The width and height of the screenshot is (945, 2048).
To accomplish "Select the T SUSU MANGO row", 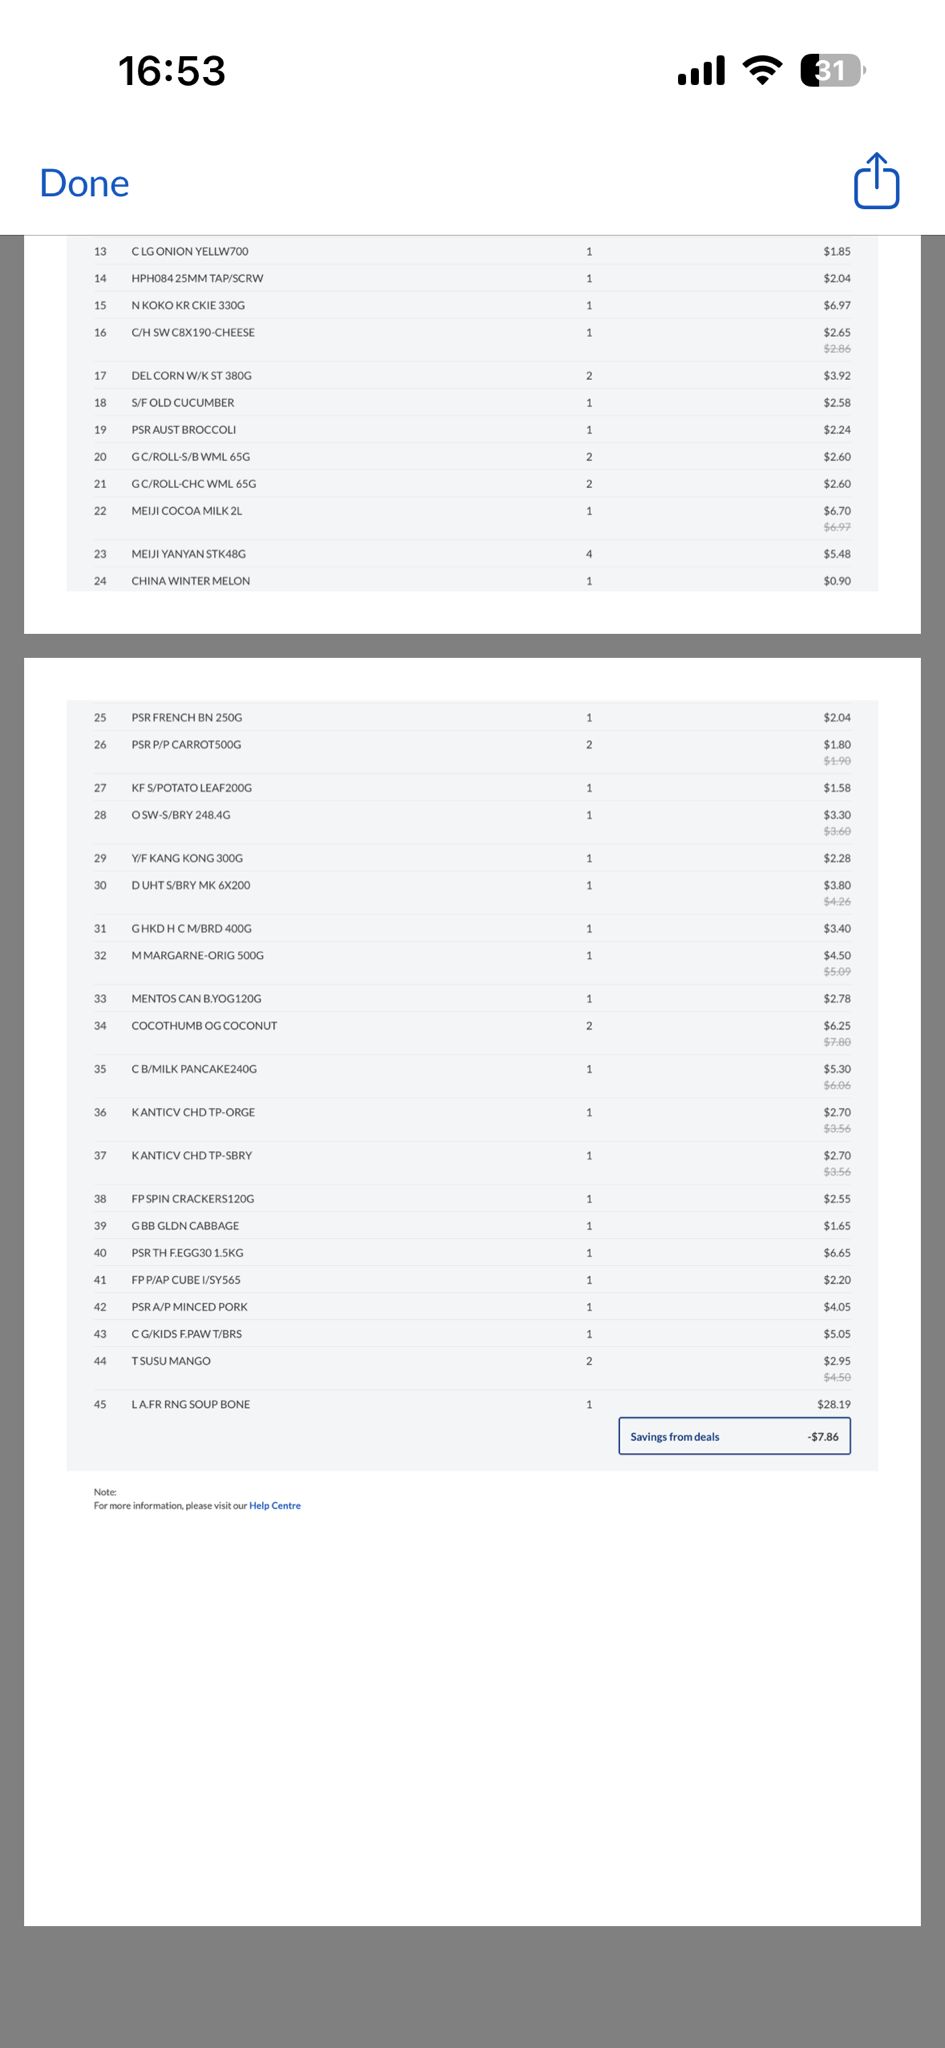I will pyautogui.click(x=472, y=1368).
